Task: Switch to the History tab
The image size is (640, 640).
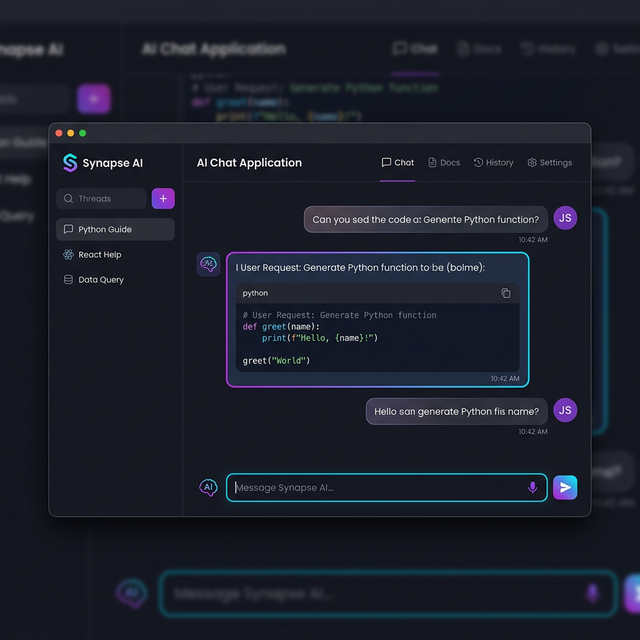Action: click(493, 163)
